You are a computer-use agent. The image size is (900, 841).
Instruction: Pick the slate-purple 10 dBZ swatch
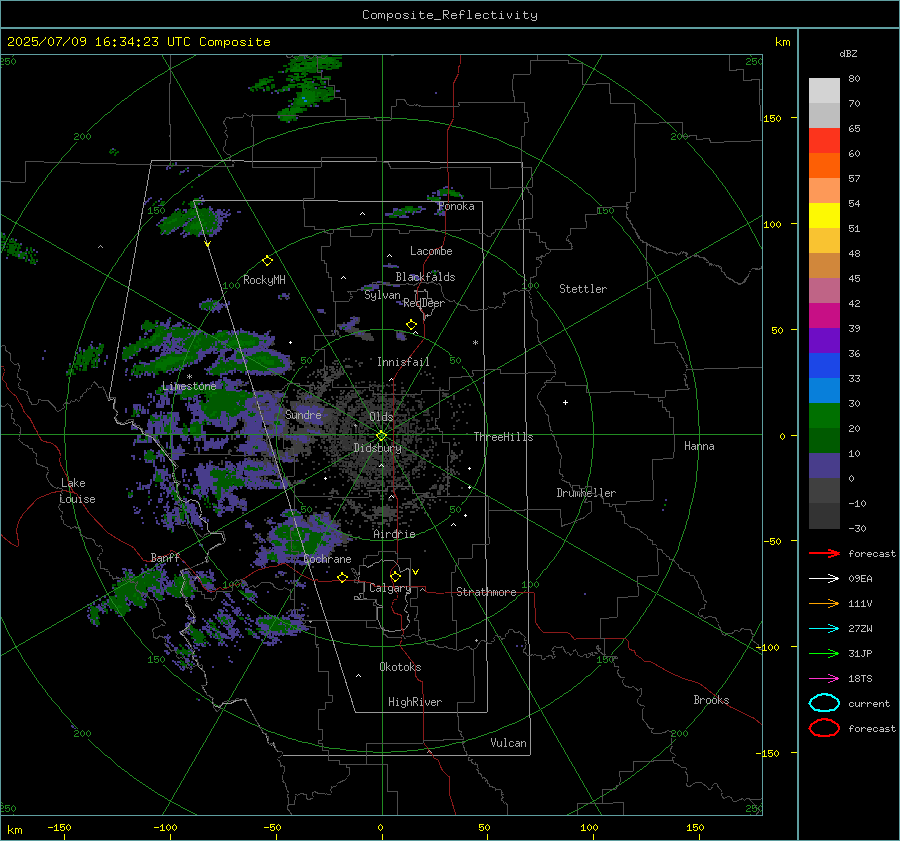(x=824, y=466)
